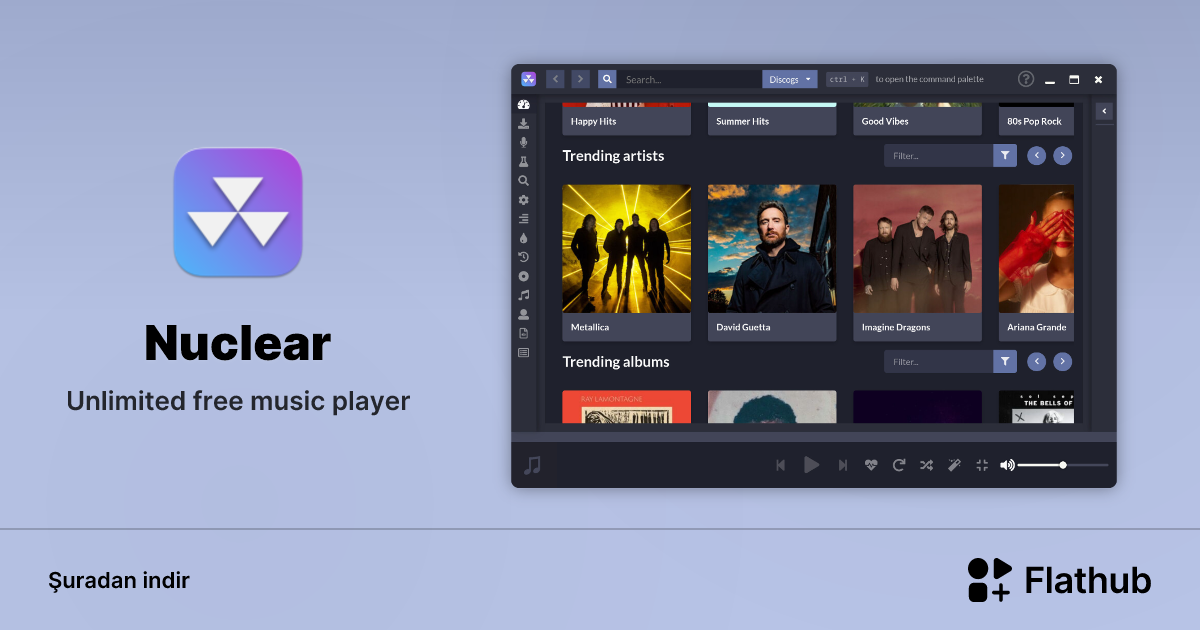Toggle shuffle playback mode
The image size is (1200, 630).
click(926, 465)
